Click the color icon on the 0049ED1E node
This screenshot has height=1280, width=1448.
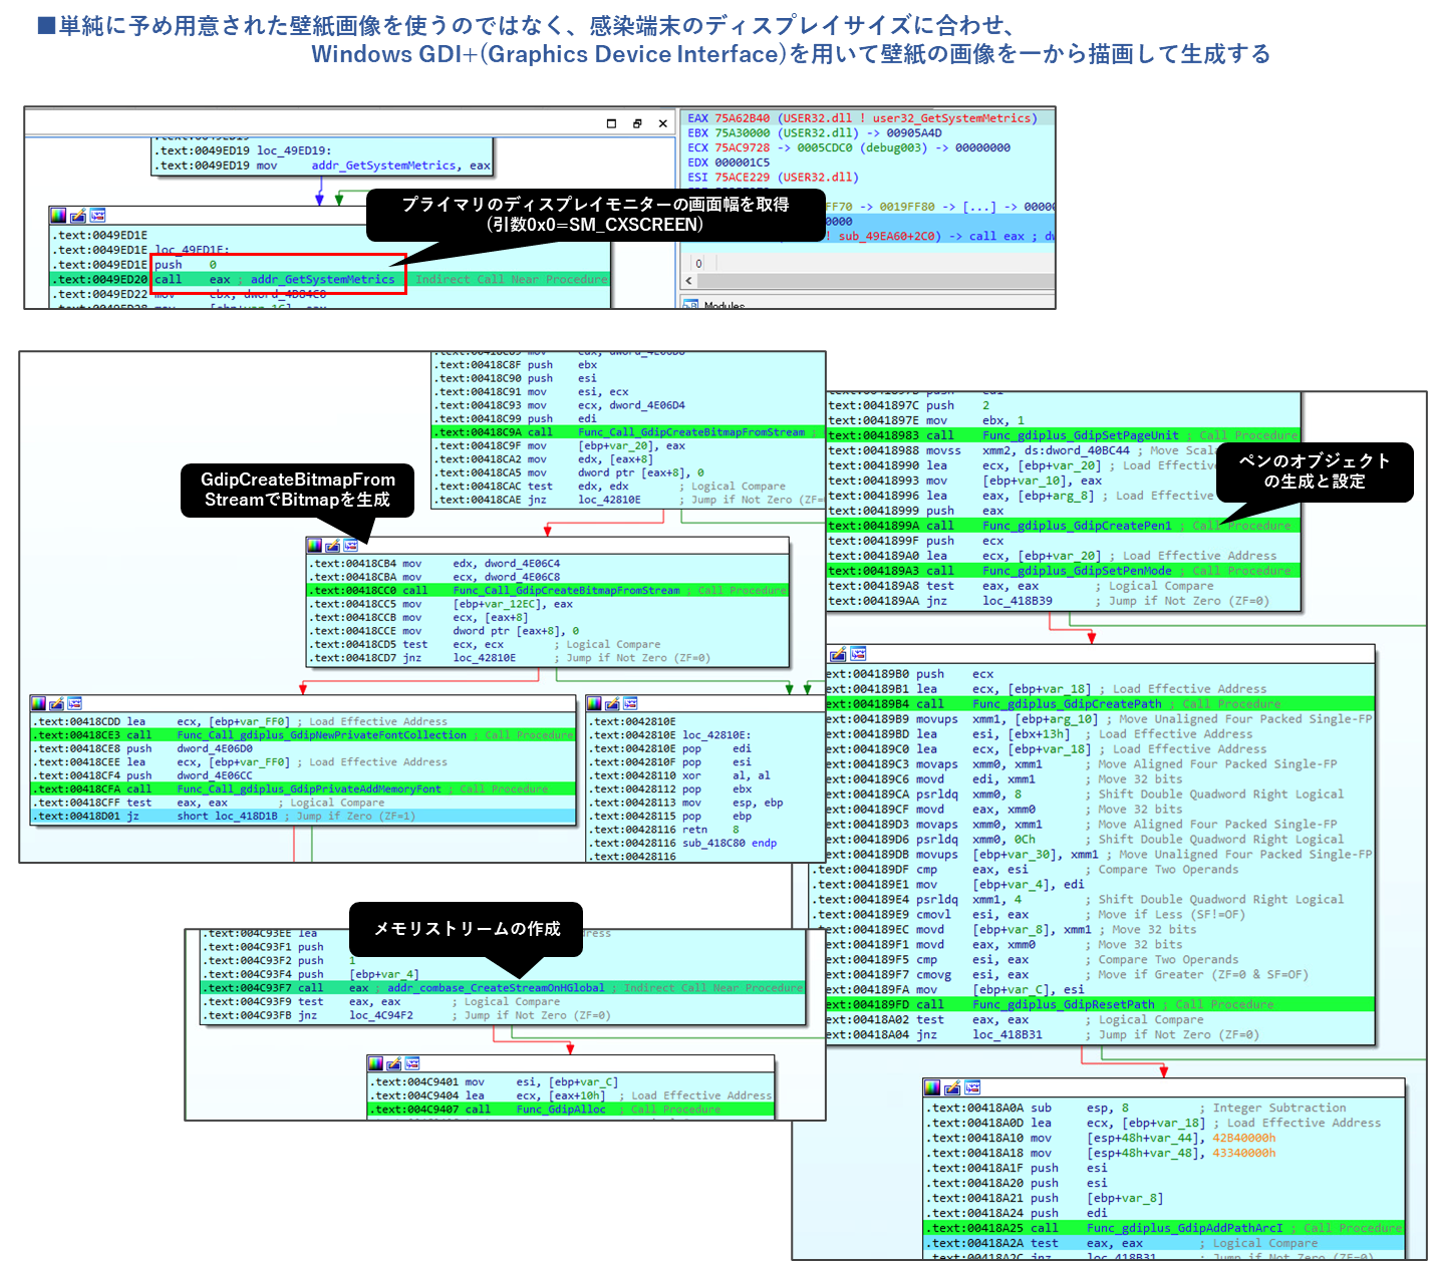59,215
